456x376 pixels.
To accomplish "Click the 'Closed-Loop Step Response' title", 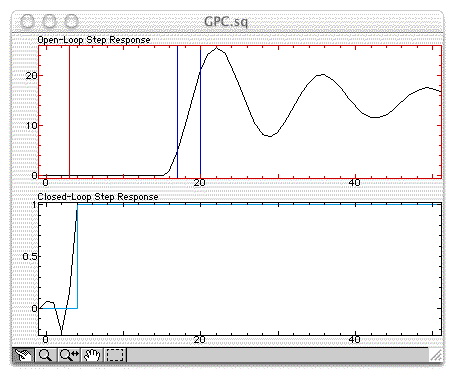I will tap(98, 197).
